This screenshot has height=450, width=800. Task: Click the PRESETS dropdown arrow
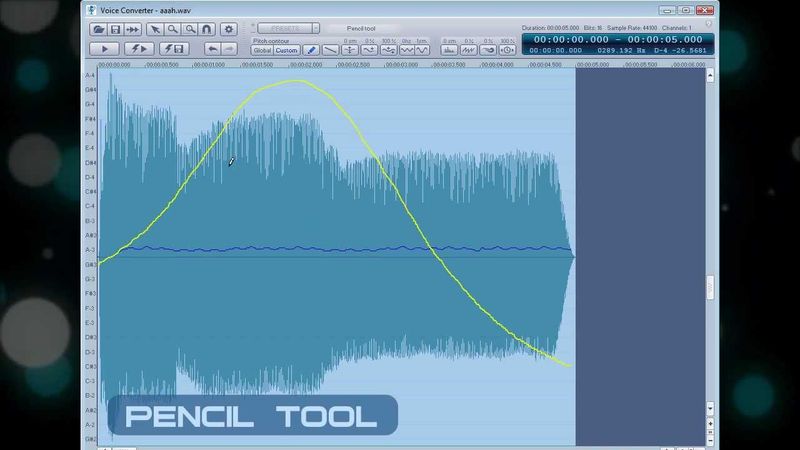pos(316,28)
